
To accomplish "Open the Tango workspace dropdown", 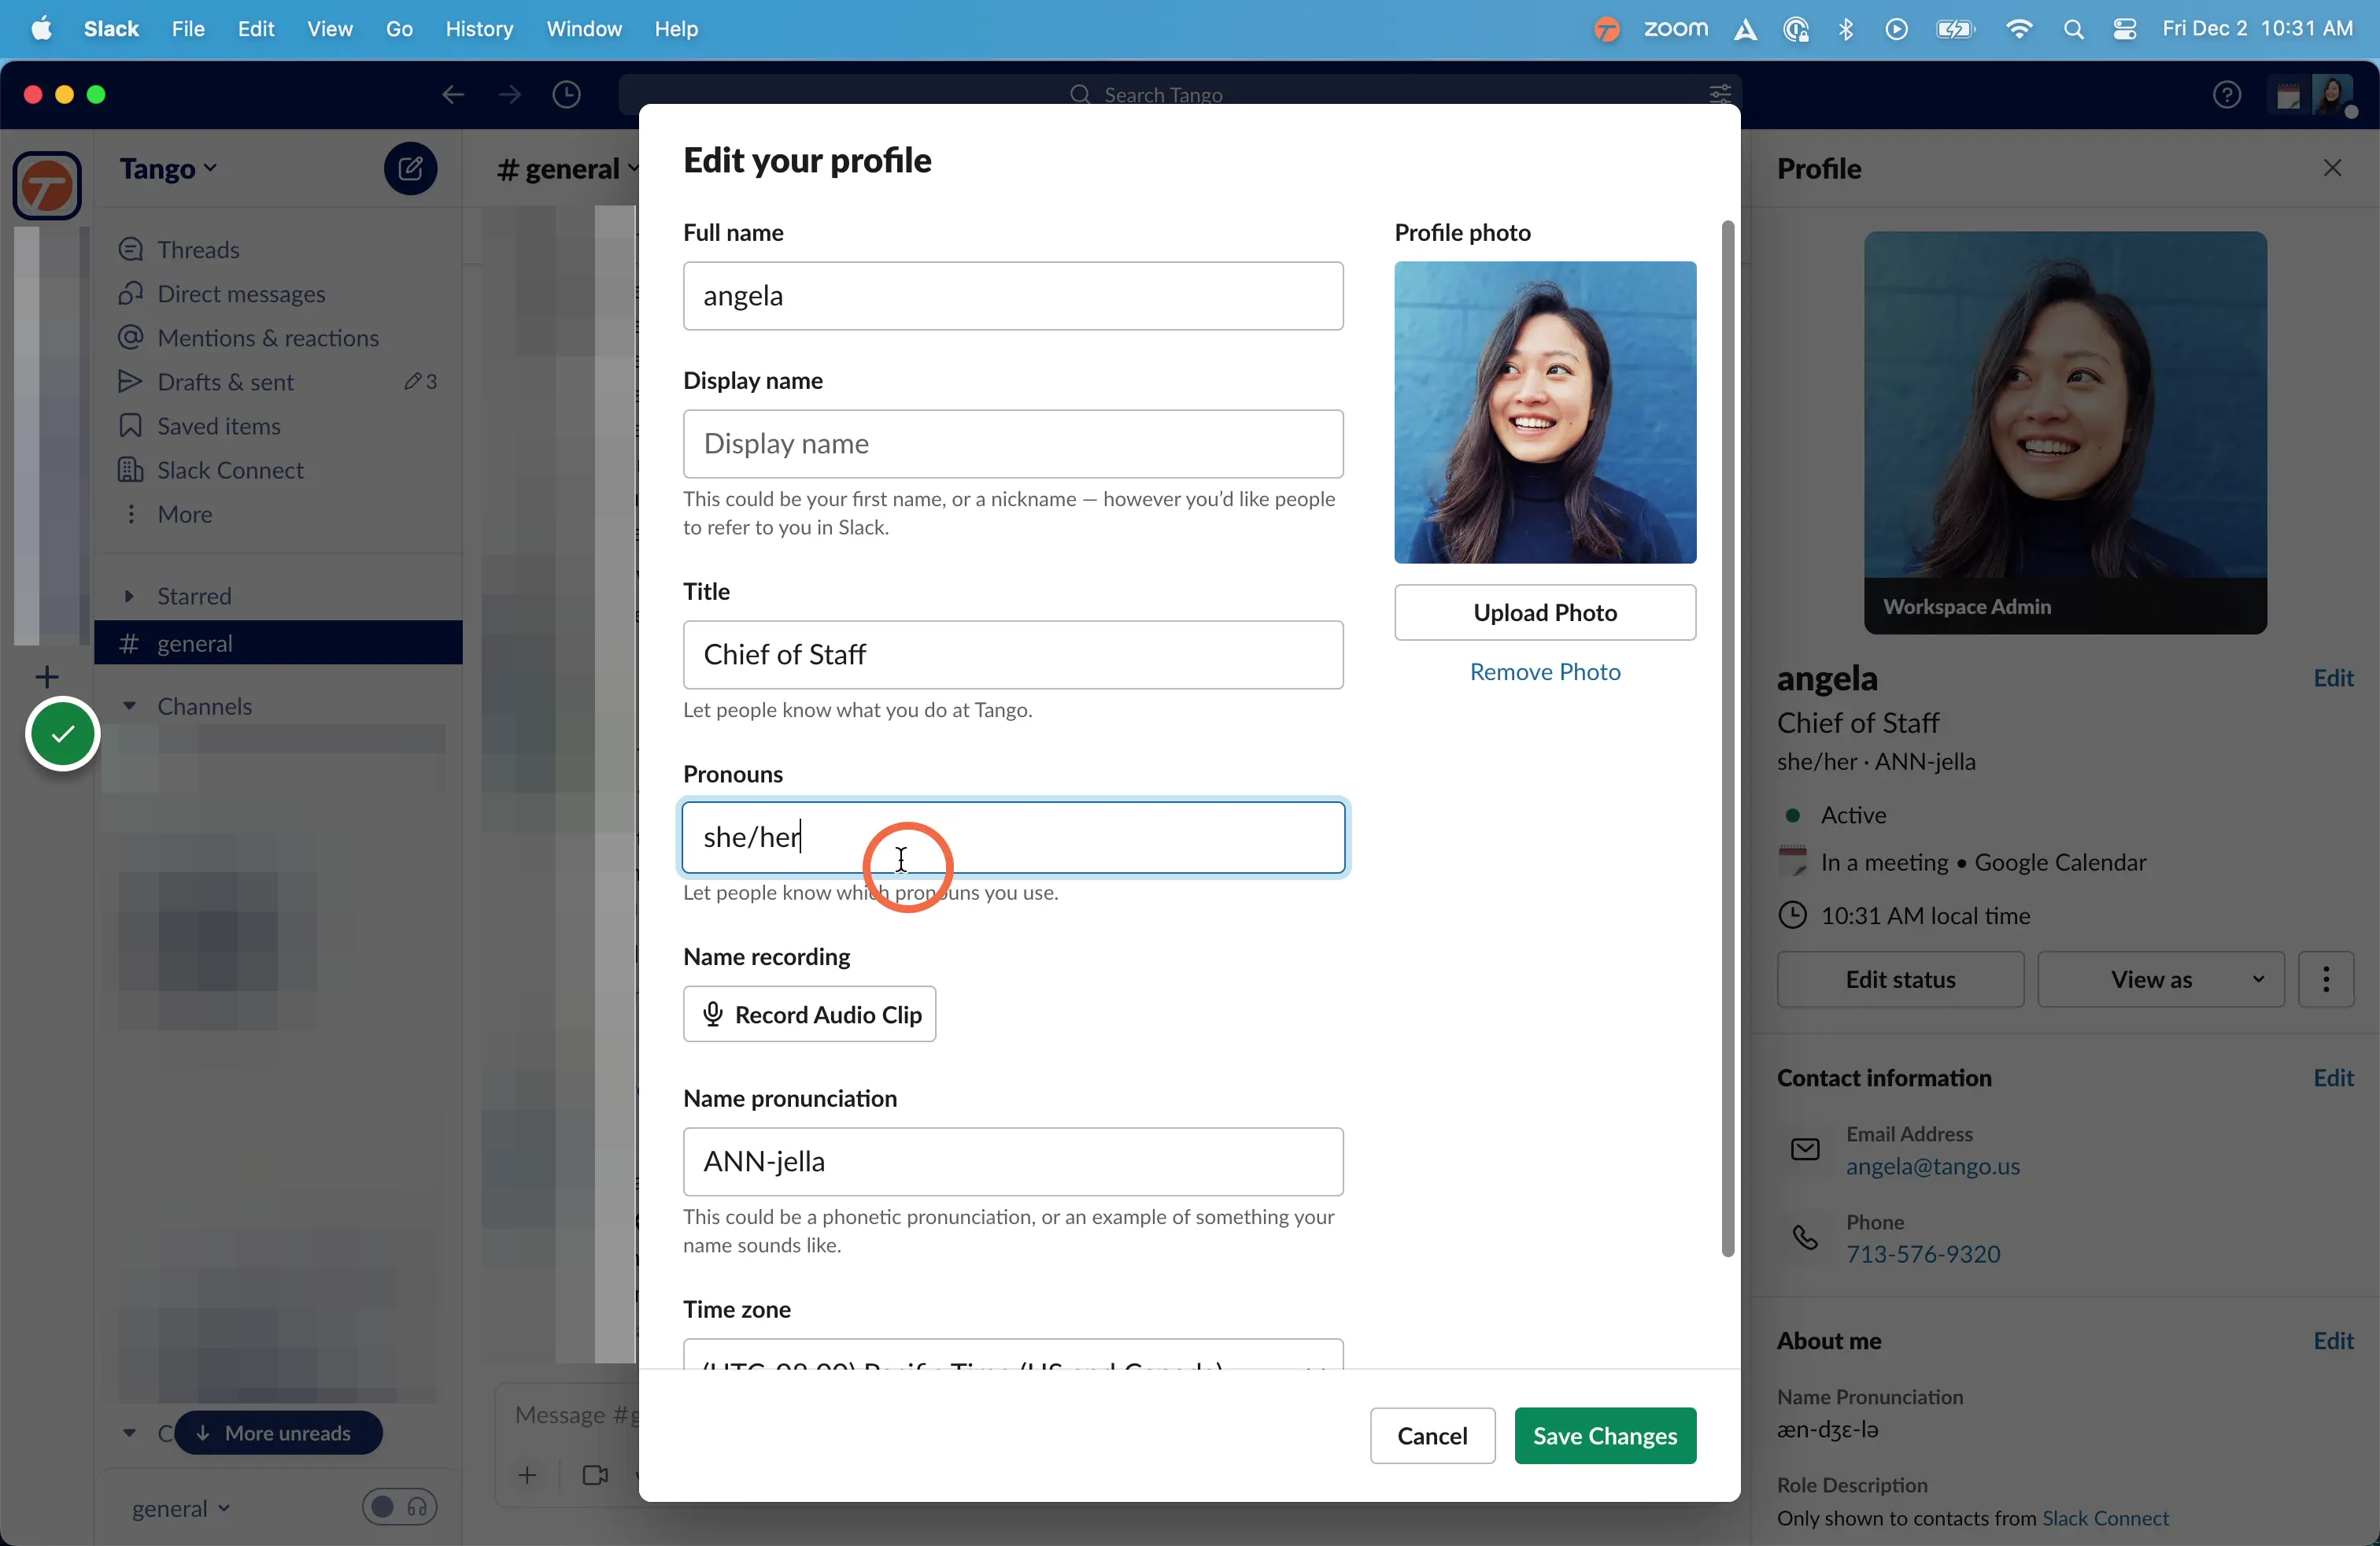I will (168, 168).
